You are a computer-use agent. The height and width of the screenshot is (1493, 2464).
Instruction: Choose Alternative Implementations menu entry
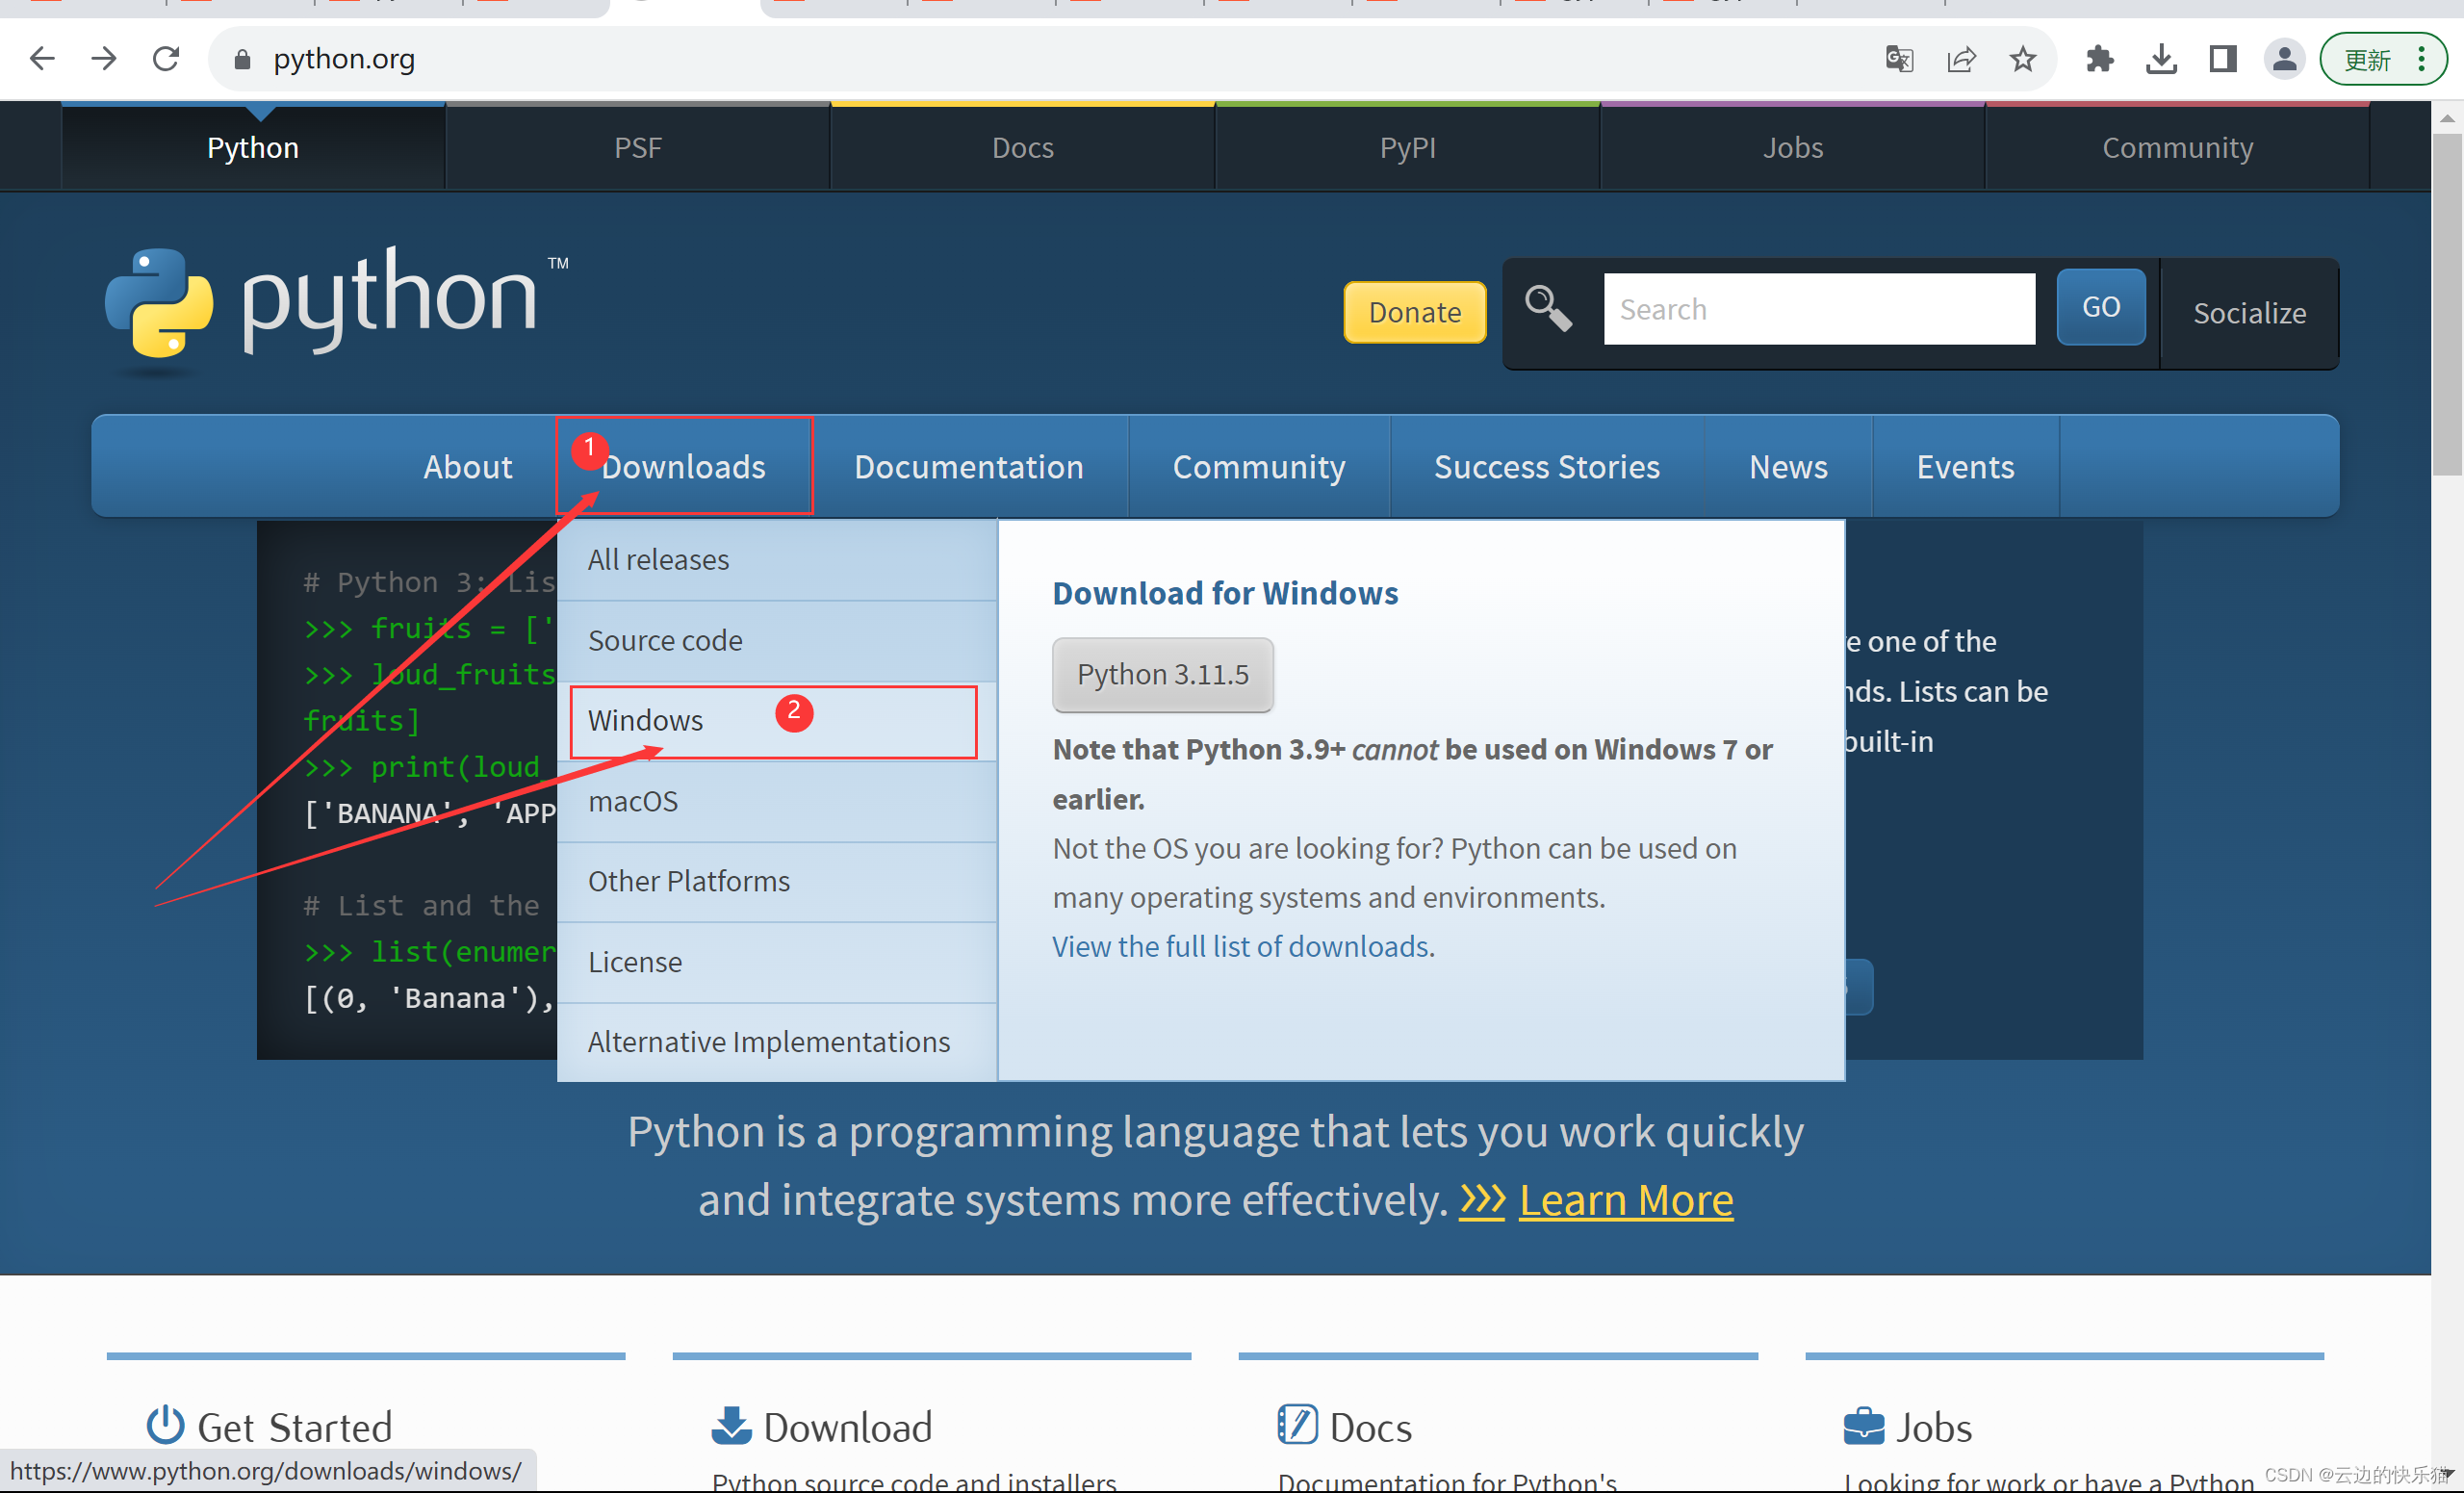coord(777,1042)
